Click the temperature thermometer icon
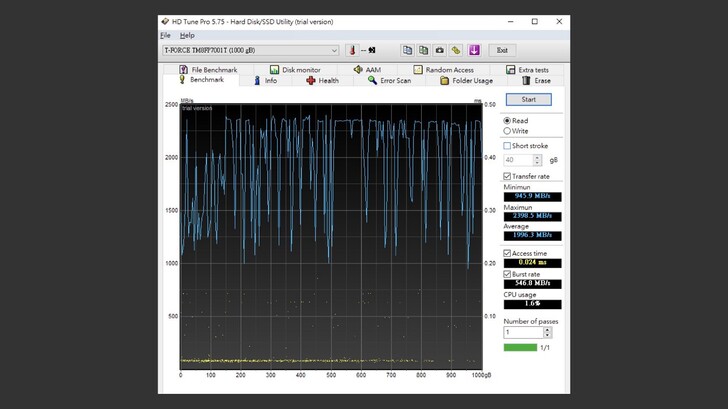The image size is (728, 409). pyautogui.click(x=351, y=50)
